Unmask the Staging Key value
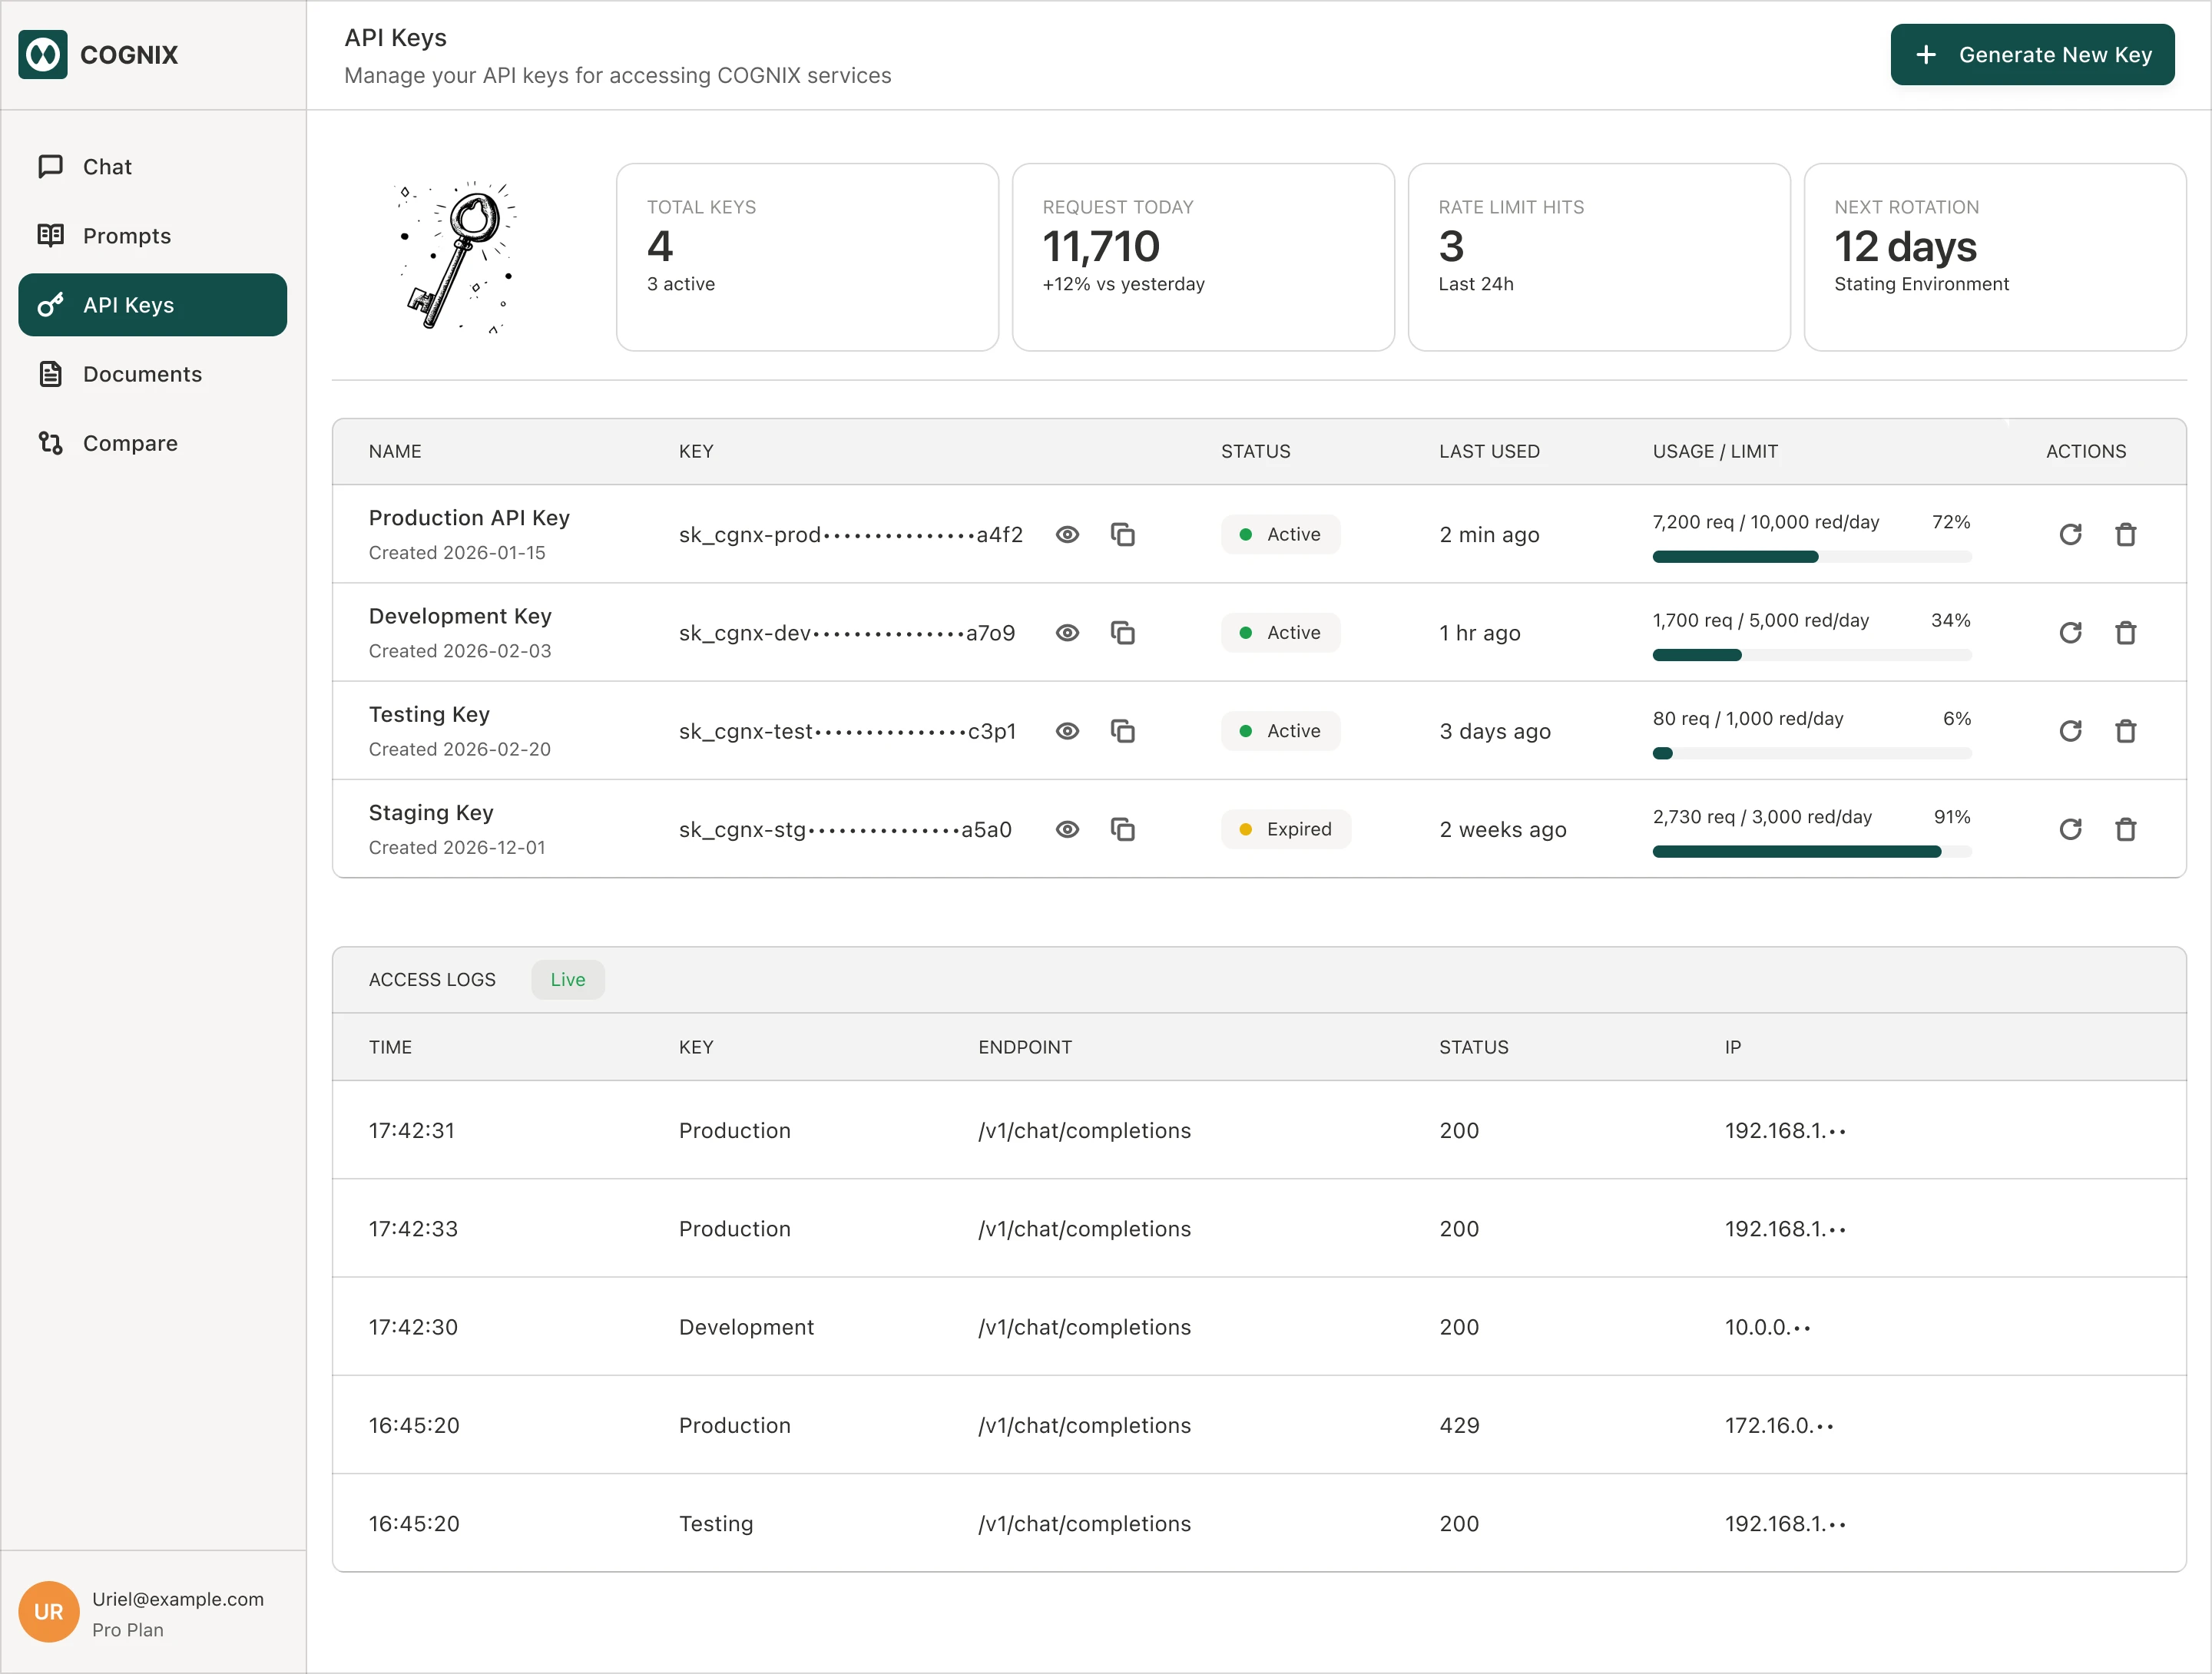Viewport: 2212px width, 1674px height. click(x=1067, y=829)
